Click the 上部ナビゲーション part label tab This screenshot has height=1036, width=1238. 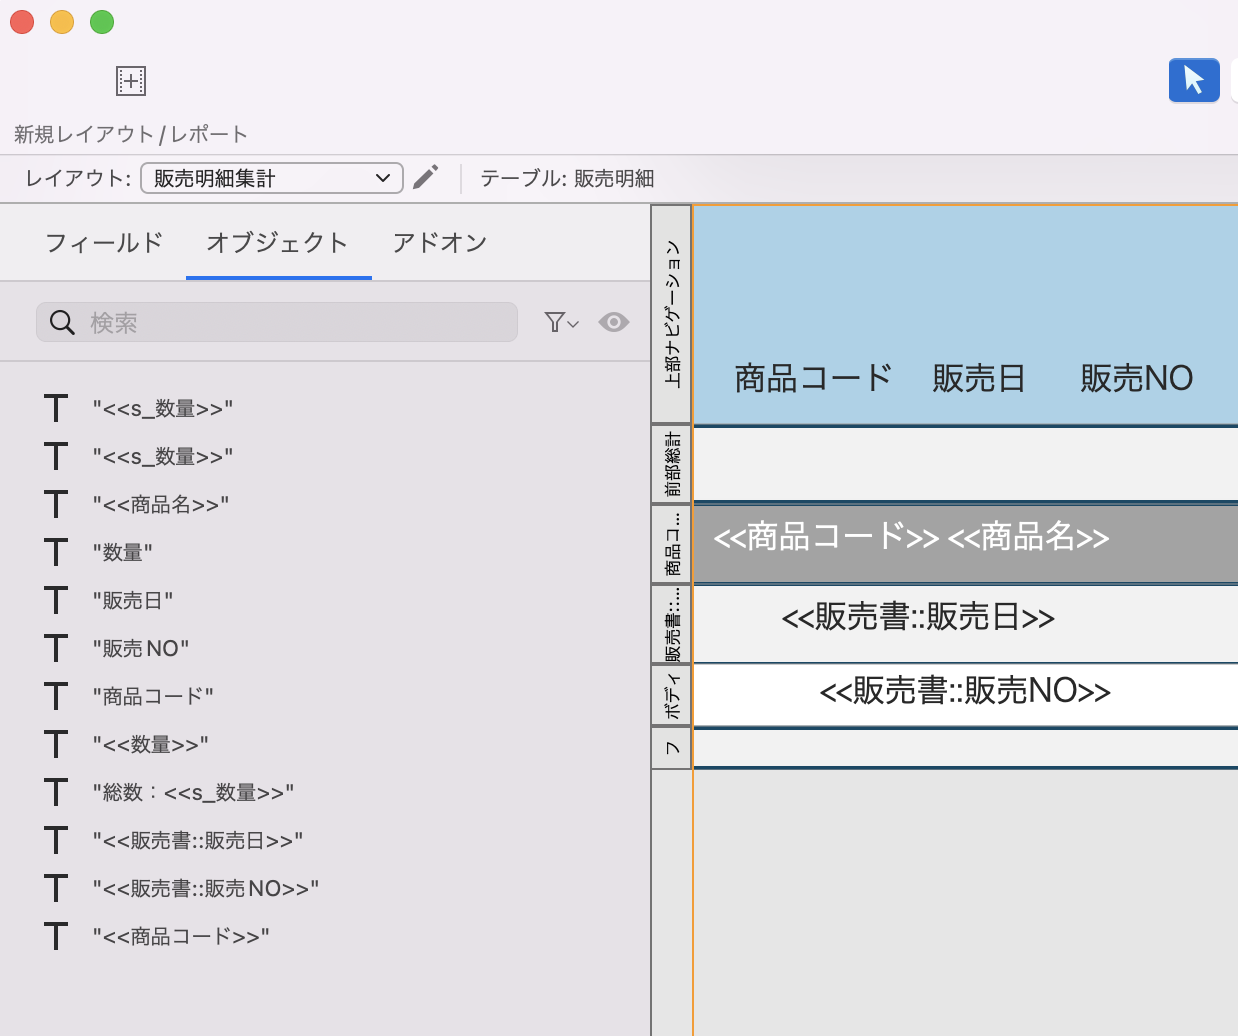pyautogui.click(x=671, y=313)
